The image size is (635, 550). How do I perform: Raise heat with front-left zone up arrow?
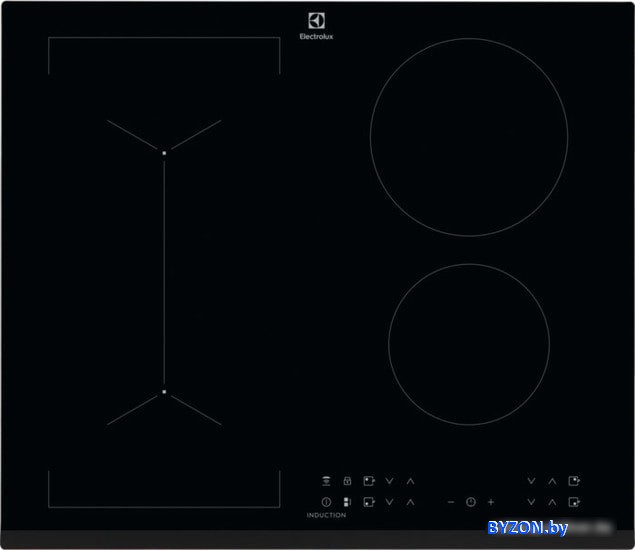pos(410,502)
